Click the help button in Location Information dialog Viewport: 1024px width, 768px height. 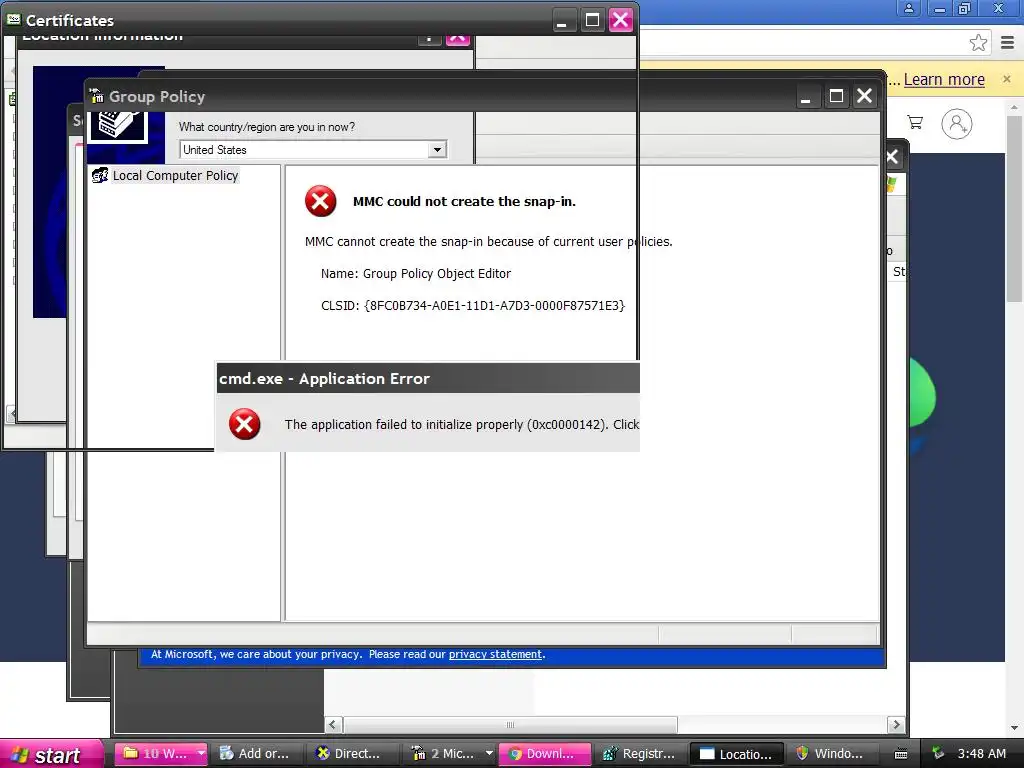429,38
